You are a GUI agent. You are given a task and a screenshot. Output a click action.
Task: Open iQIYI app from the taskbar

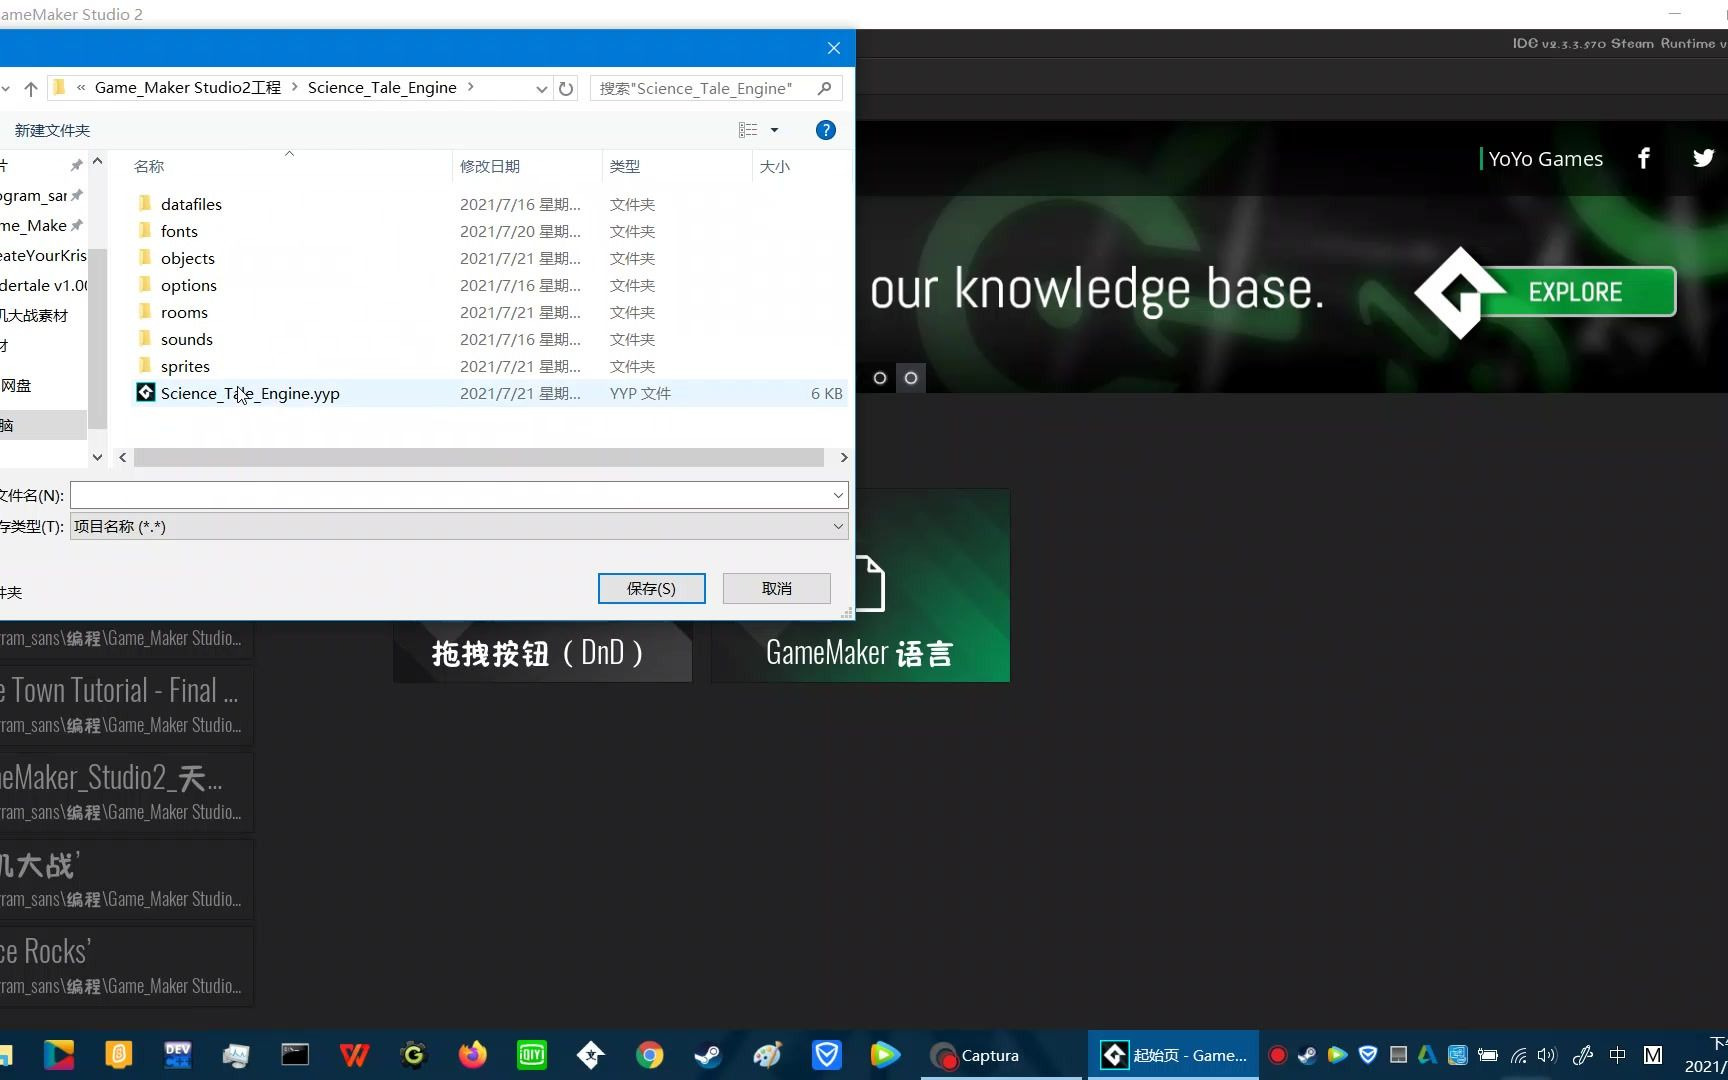tap(531, 1055)
